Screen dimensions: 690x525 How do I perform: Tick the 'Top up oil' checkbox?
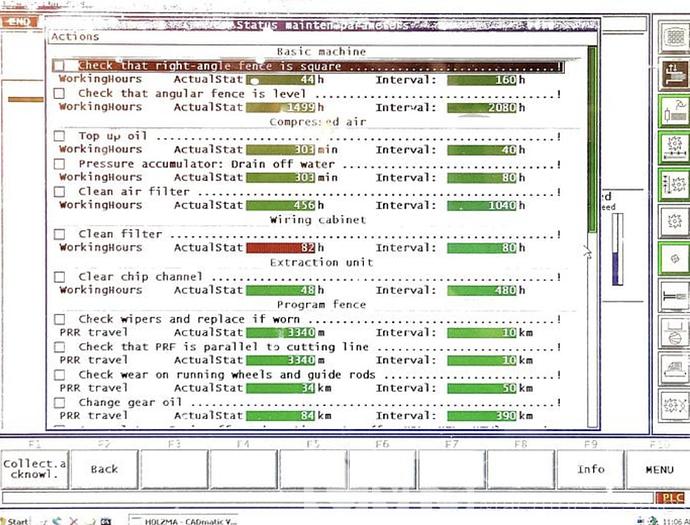pos(59,136)
